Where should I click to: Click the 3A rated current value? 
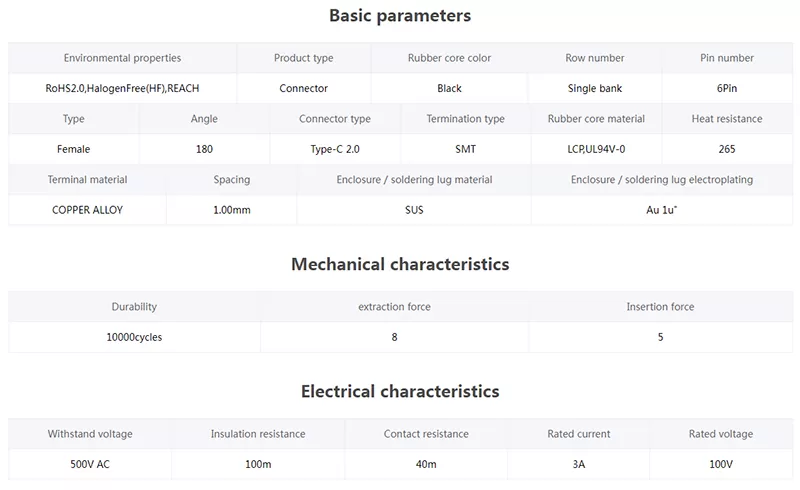[579, 464]
